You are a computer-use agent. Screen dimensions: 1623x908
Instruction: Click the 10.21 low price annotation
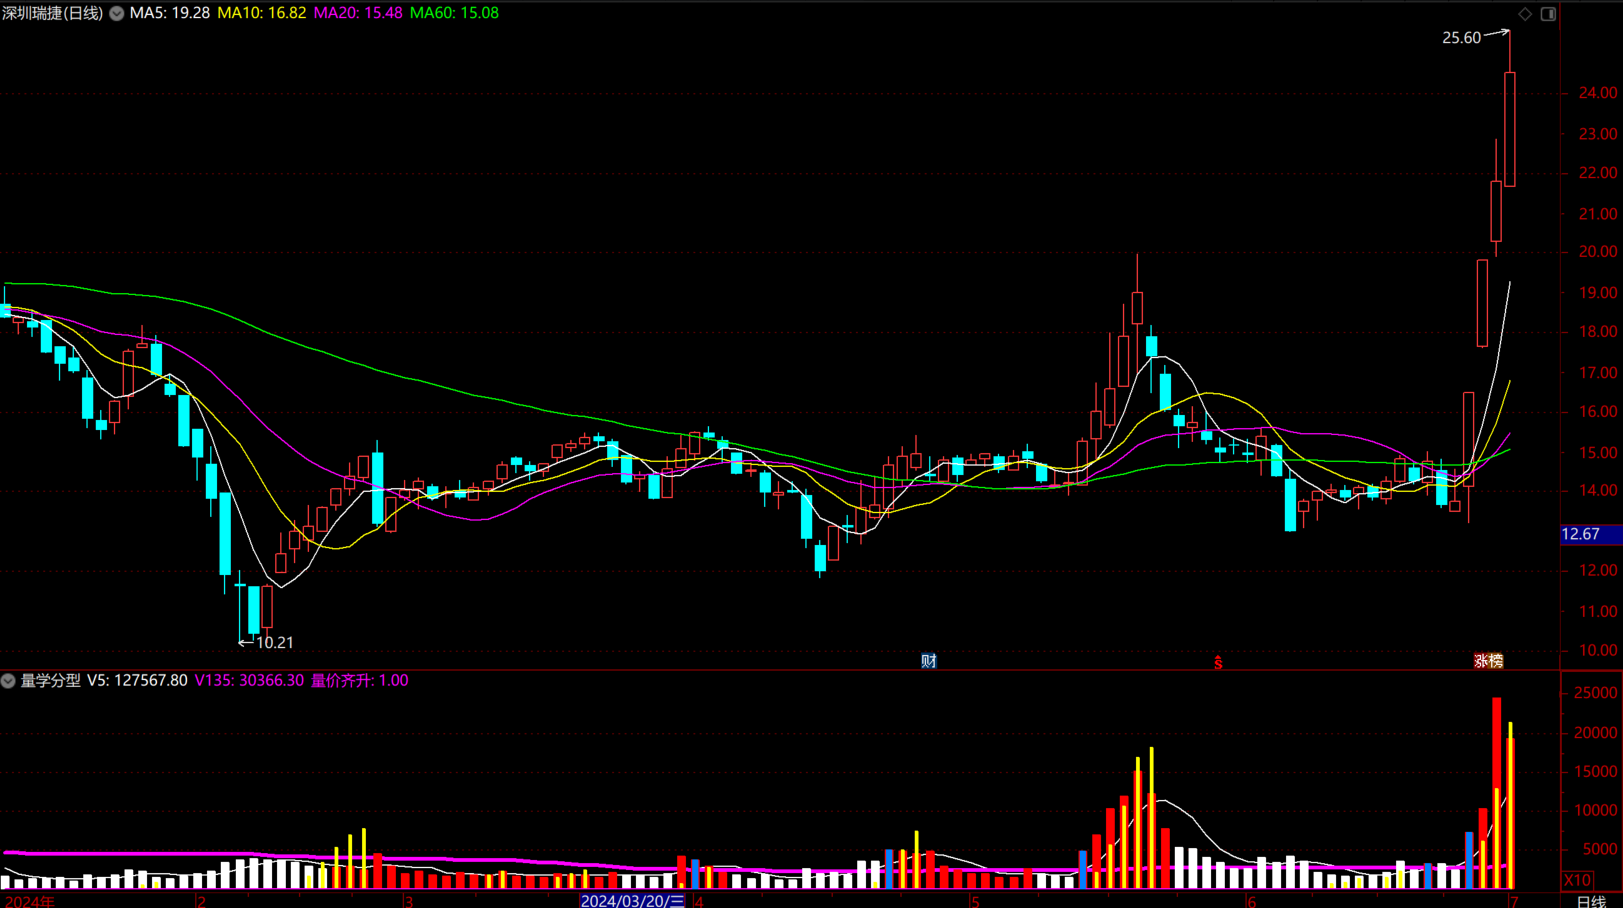point(275,643)
